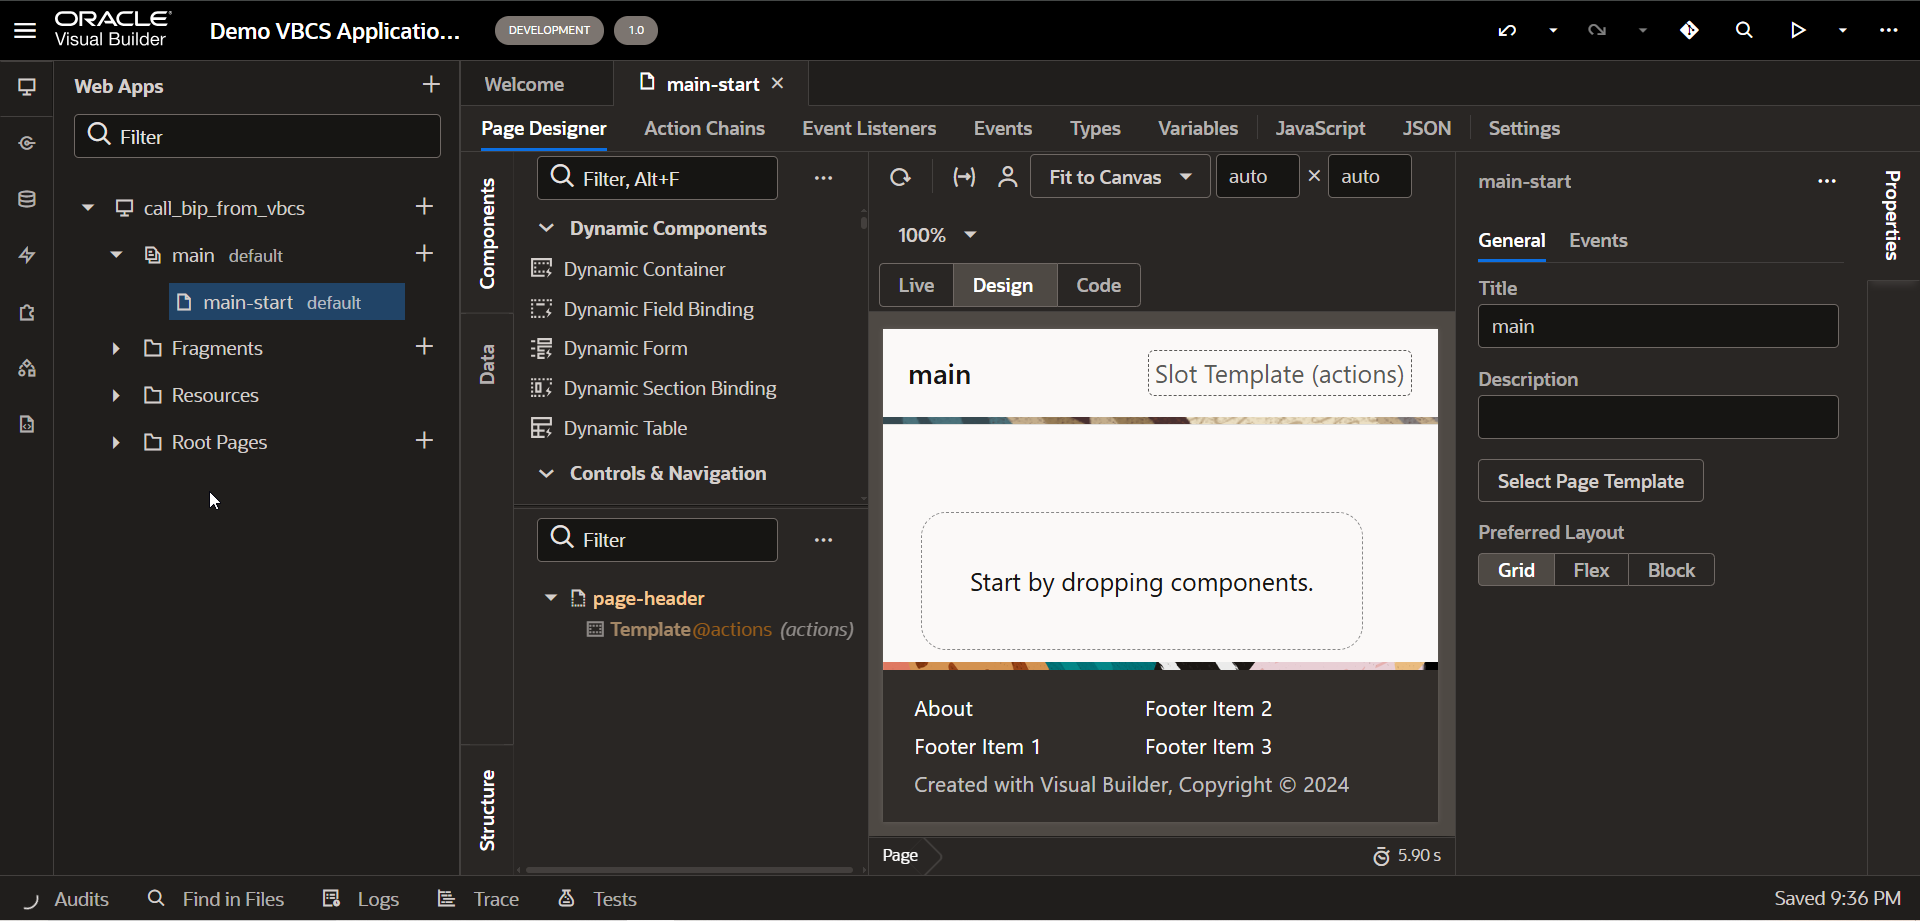Add a new fragment with plus
1920x921 pixels.
pyautogui.click(x=424, y=347)
